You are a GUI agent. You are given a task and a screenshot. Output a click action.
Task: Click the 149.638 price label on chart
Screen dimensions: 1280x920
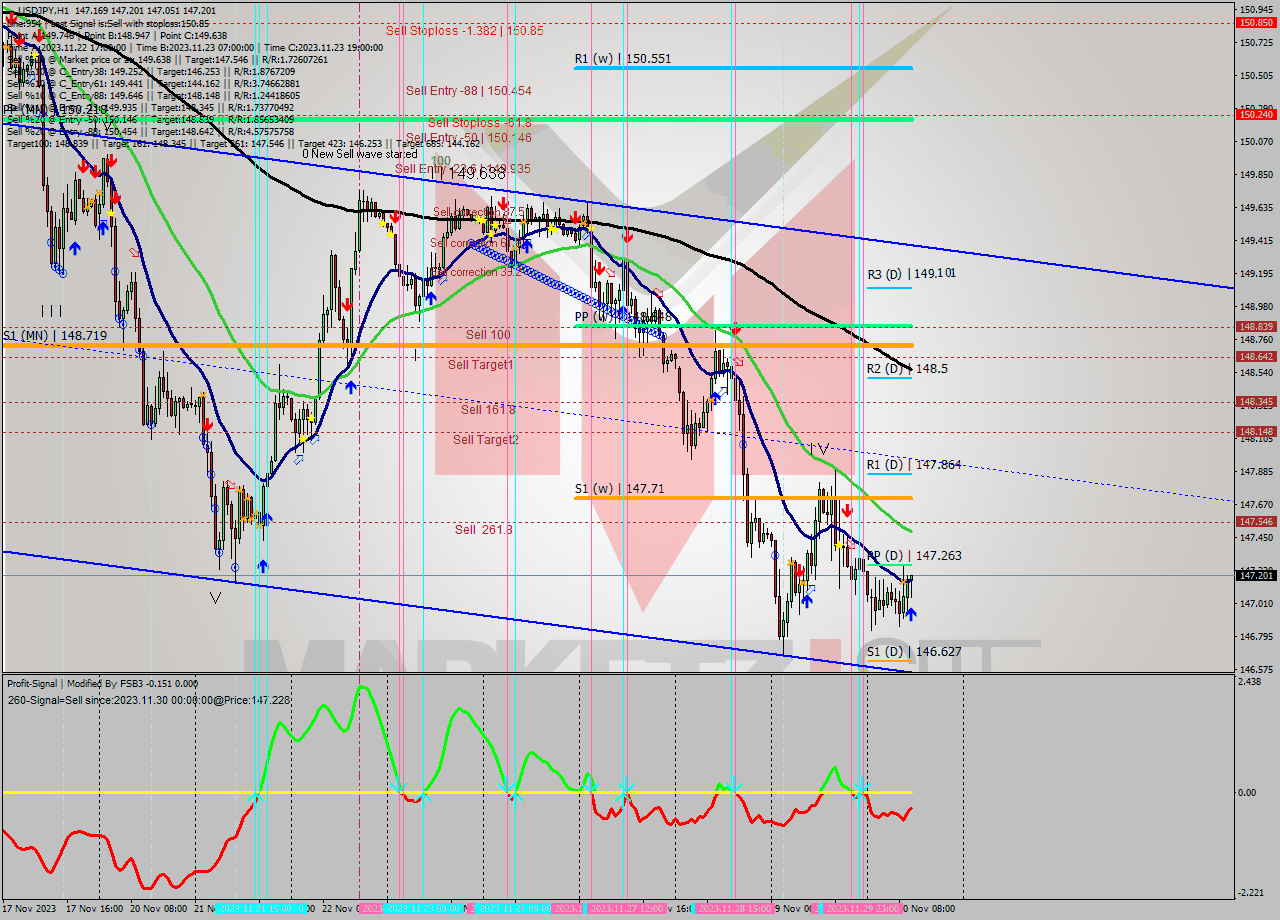coord(475,174)
